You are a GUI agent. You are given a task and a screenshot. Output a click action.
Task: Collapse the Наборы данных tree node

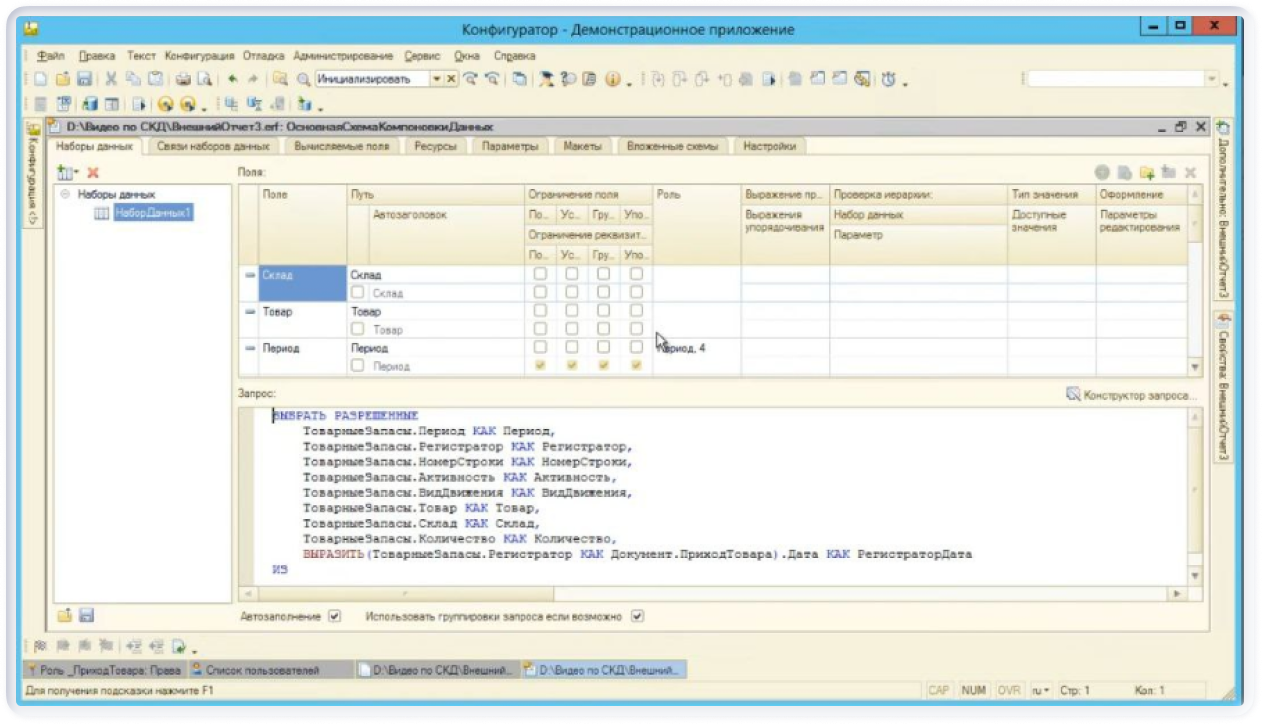(x=65, y=194)
